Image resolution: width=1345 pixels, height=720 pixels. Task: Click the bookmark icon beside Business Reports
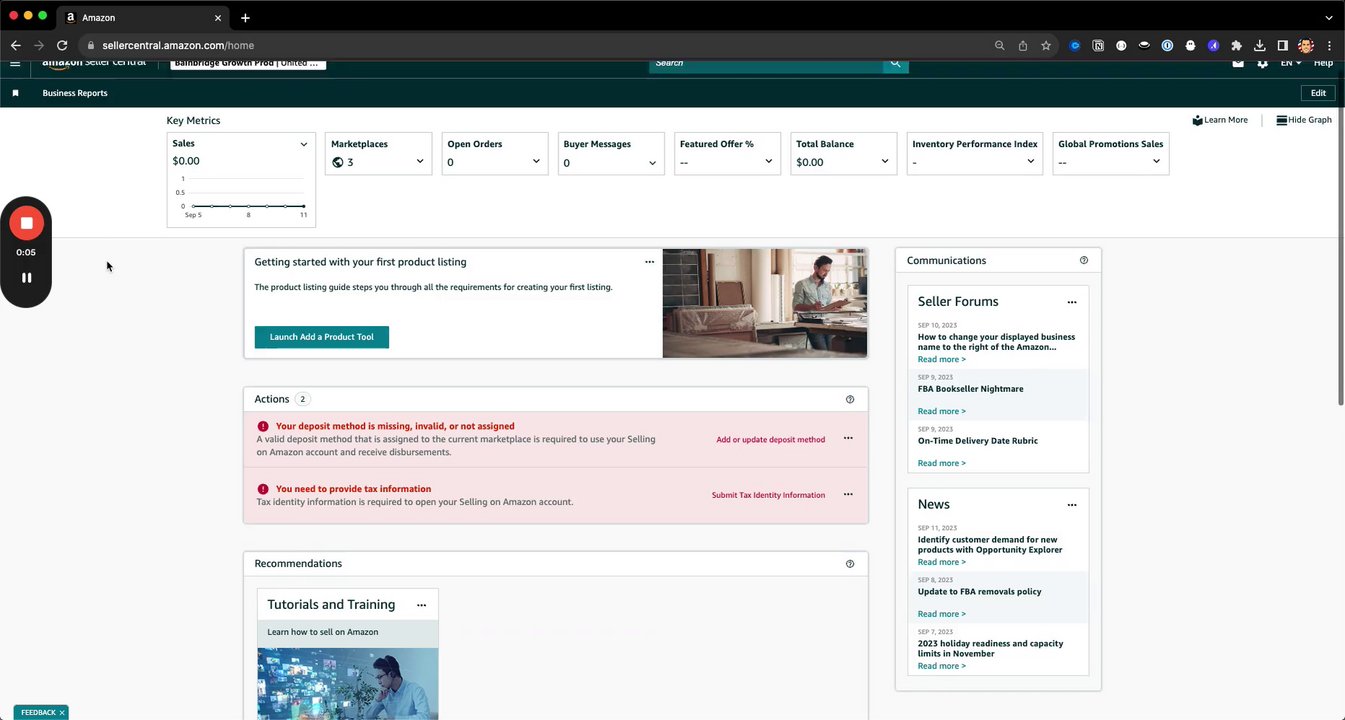pyautogui.click(x=15, y=93)
